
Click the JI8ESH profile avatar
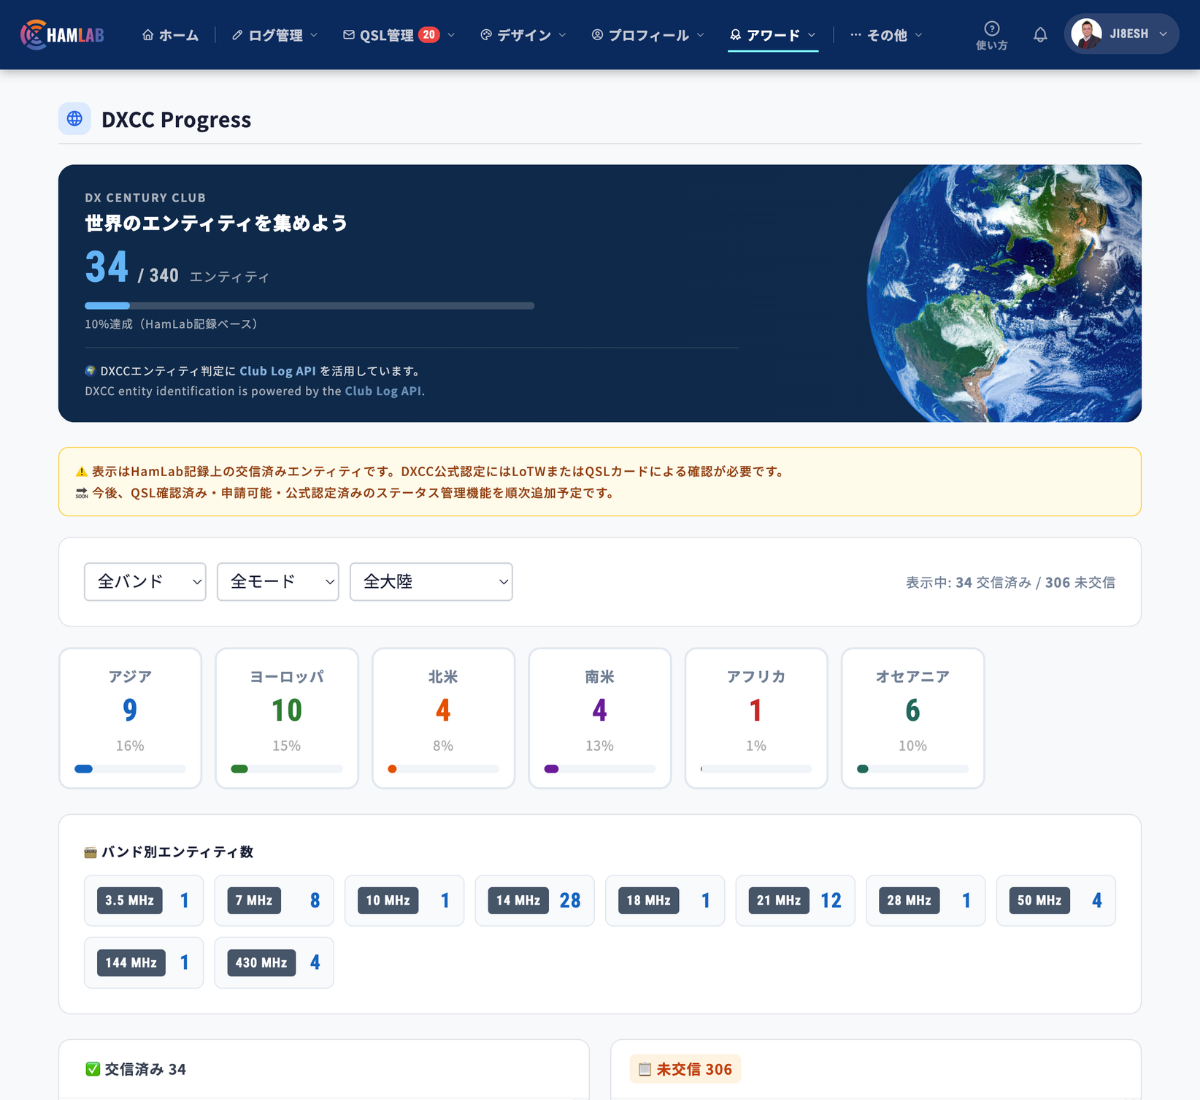(x=1086, y=34)
